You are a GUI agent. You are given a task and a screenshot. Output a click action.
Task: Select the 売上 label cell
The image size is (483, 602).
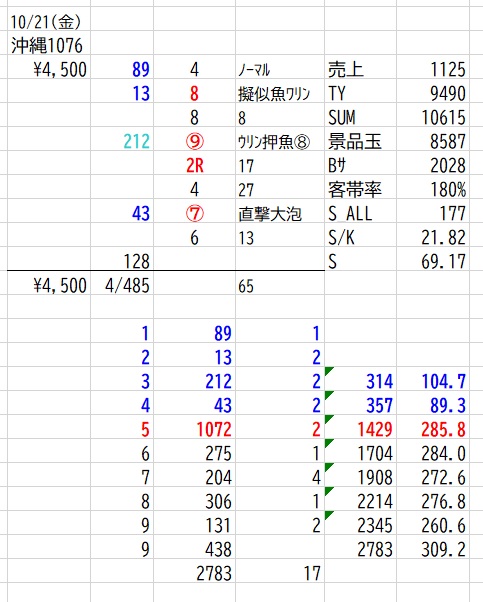[x=346, y=70]
